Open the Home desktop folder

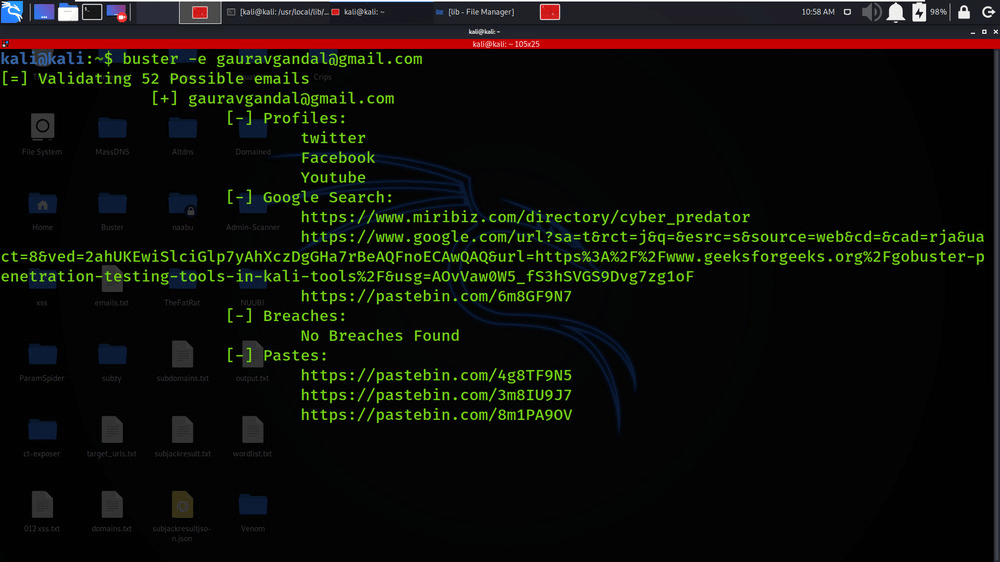[x=42, y=211]
